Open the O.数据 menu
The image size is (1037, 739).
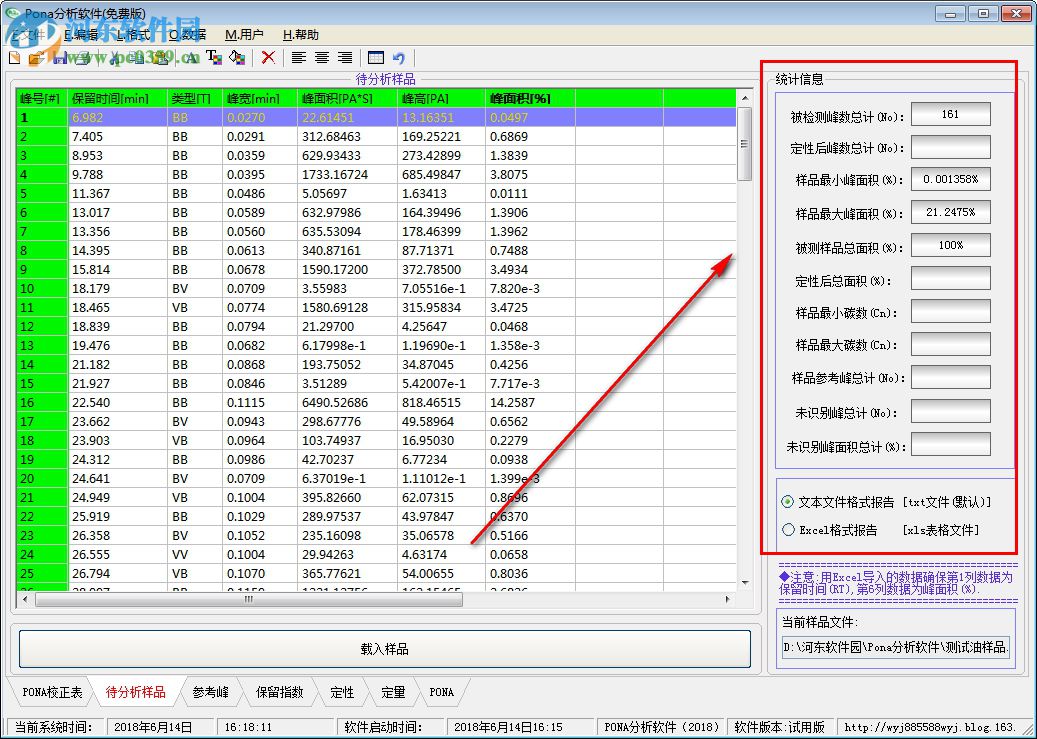click(x=187, y=35)
